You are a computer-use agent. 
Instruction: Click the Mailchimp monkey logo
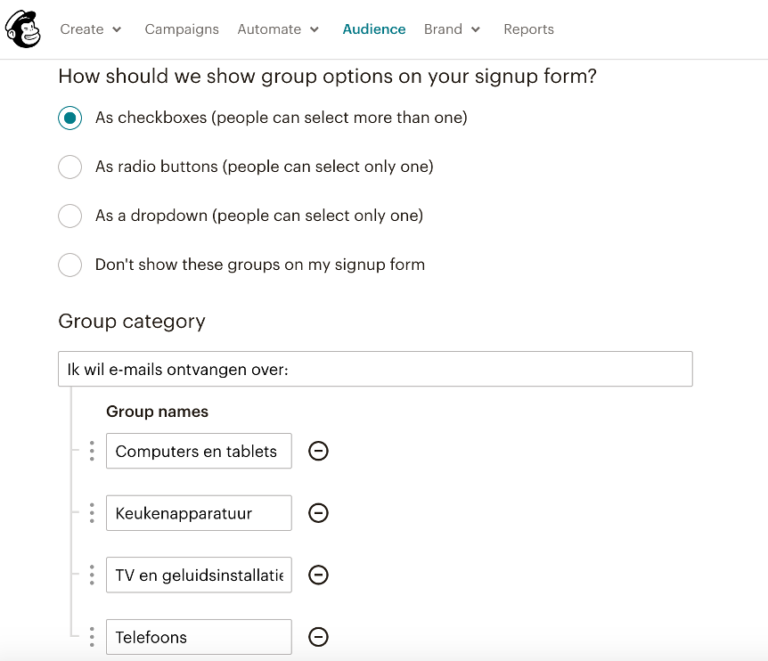click(24, 29)
